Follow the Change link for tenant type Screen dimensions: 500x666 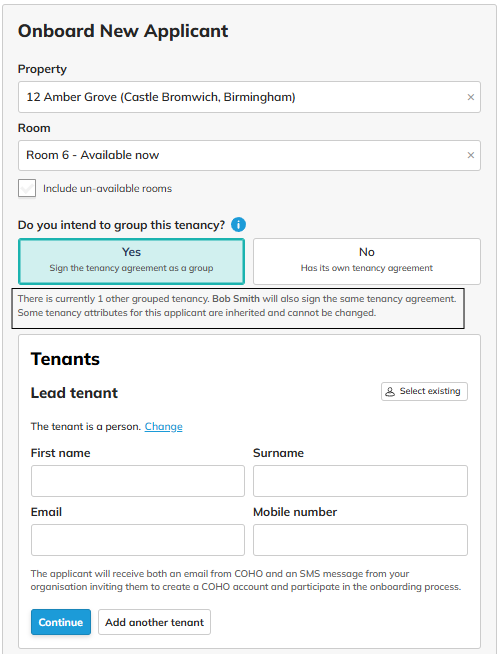pos(164,426)
